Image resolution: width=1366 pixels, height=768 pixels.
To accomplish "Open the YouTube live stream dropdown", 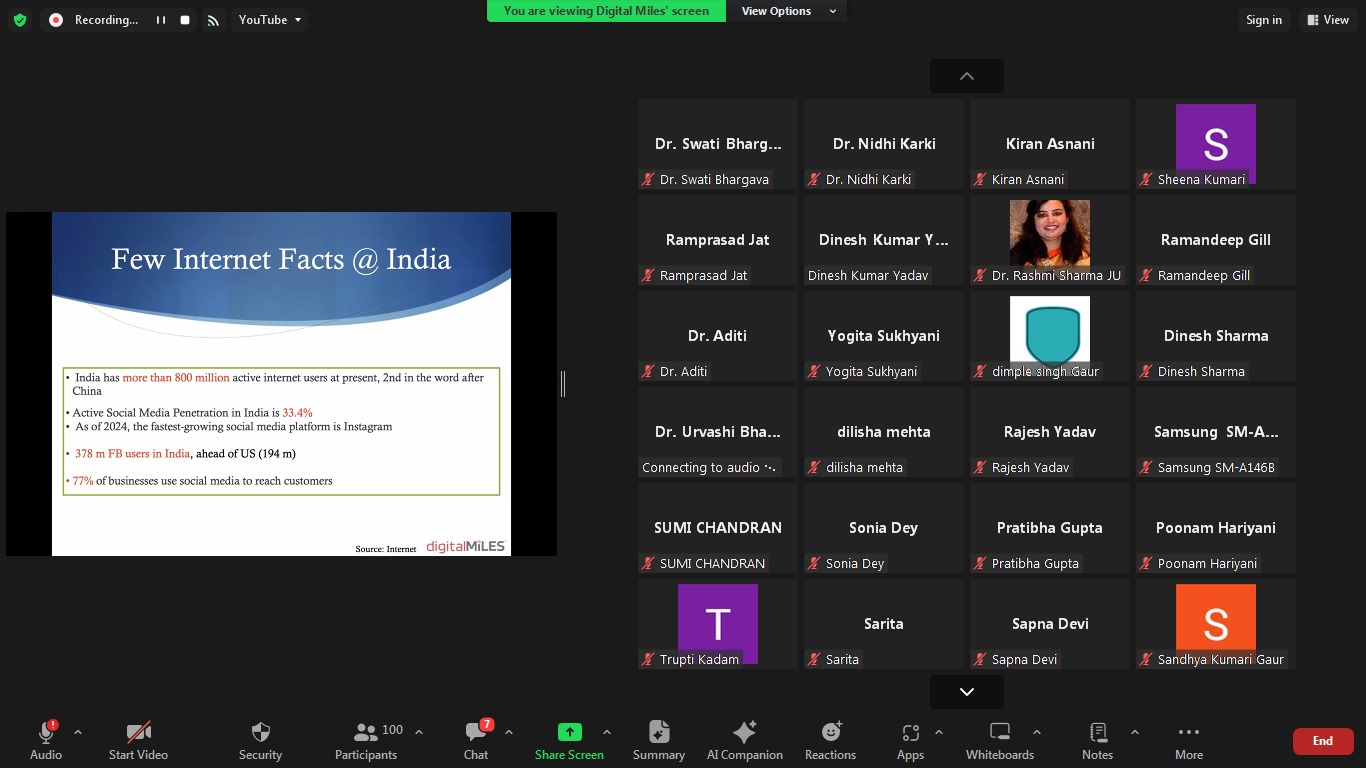I will coord(269,20).
